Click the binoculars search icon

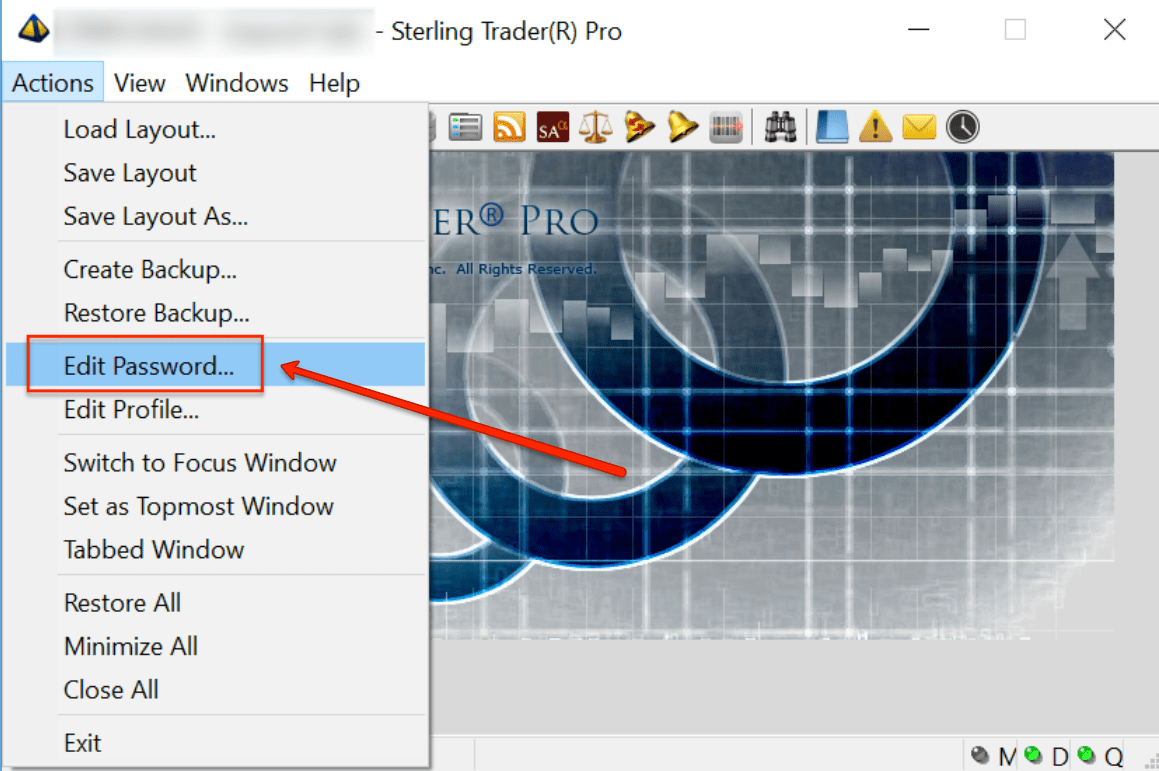780,127
